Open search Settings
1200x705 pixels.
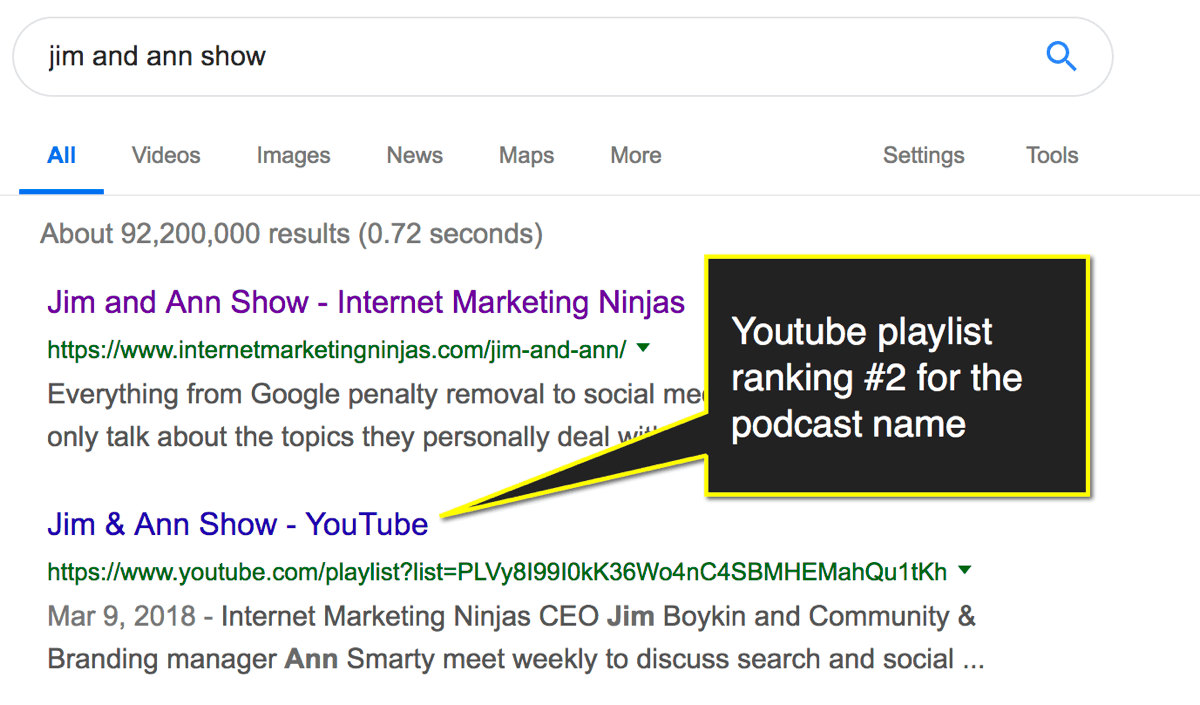click(924, 155)
